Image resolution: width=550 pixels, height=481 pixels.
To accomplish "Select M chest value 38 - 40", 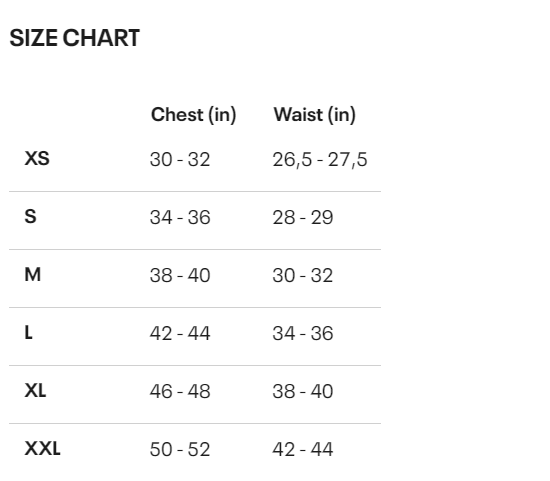I will (180, 275).
